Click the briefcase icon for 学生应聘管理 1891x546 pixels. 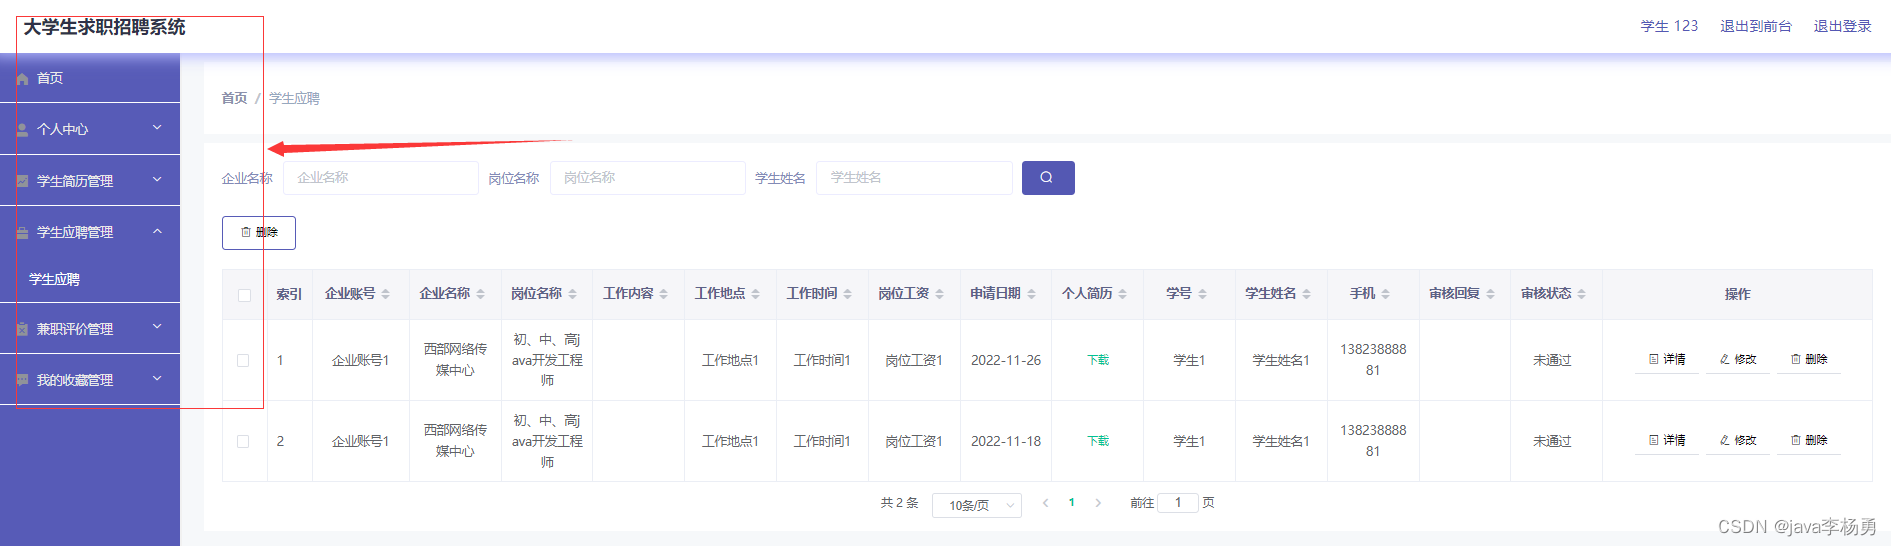tap(22, 233)
